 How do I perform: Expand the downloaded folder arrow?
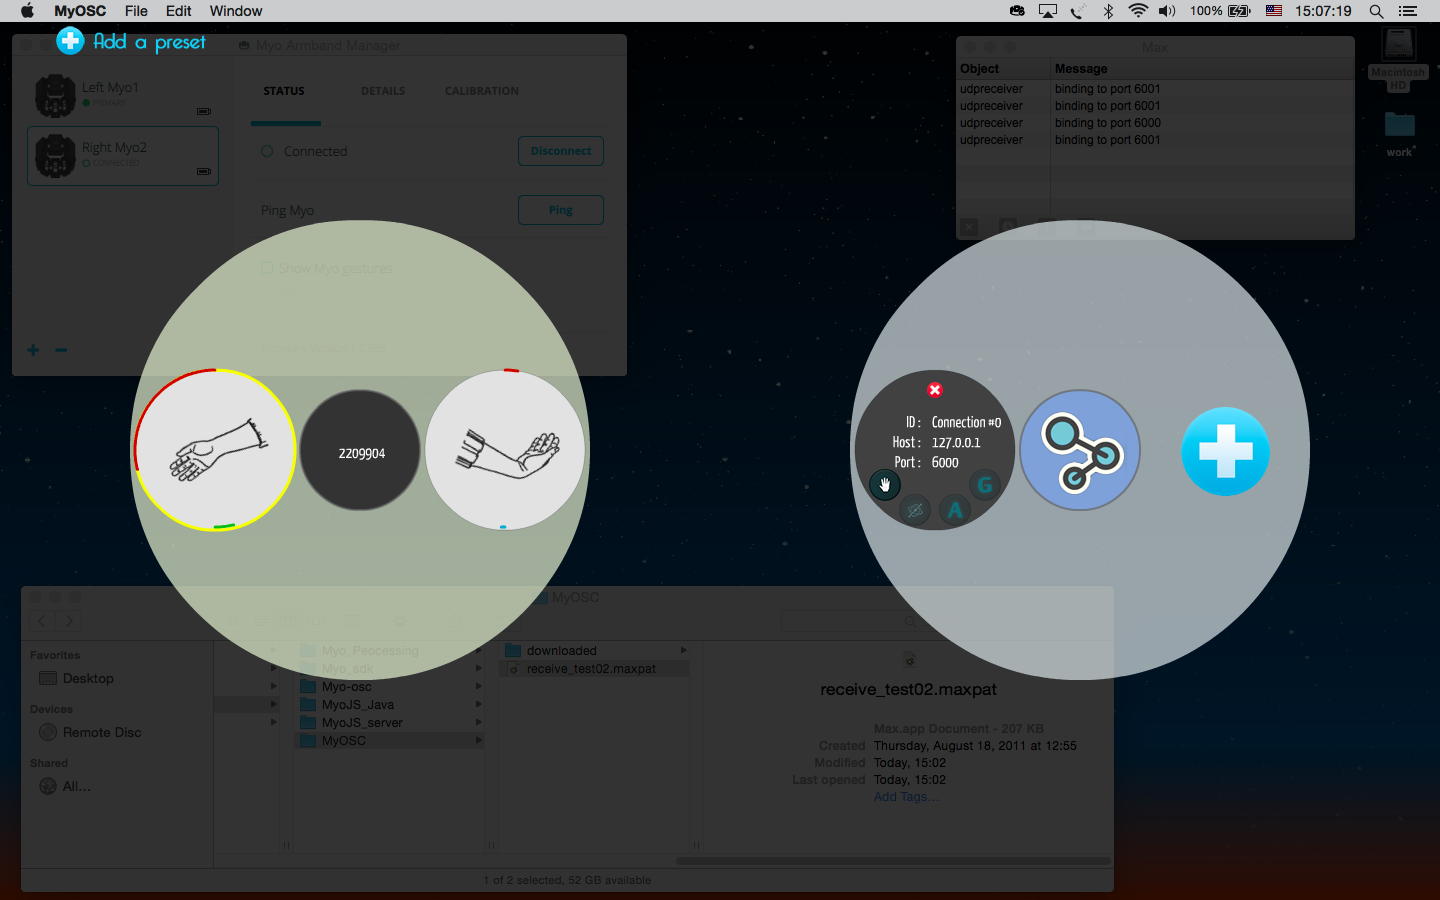click(683, 651)
